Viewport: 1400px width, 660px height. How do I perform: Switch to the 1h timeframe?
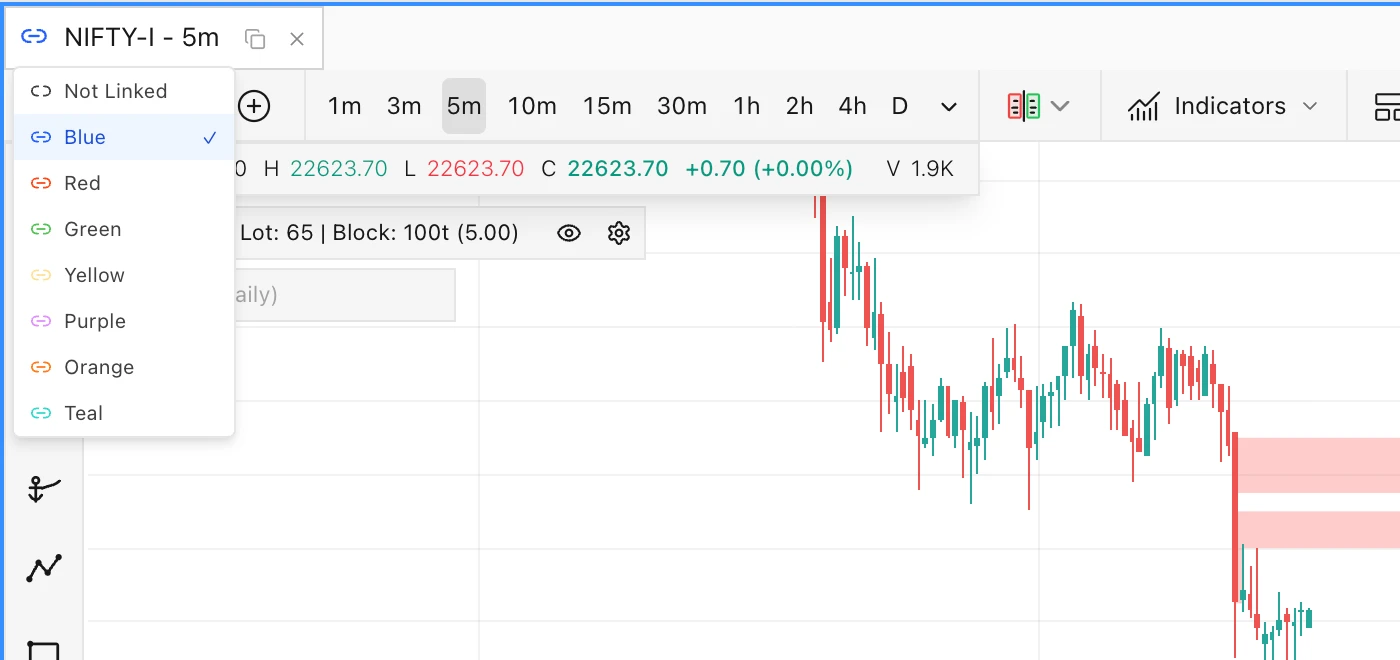(747, 106)
